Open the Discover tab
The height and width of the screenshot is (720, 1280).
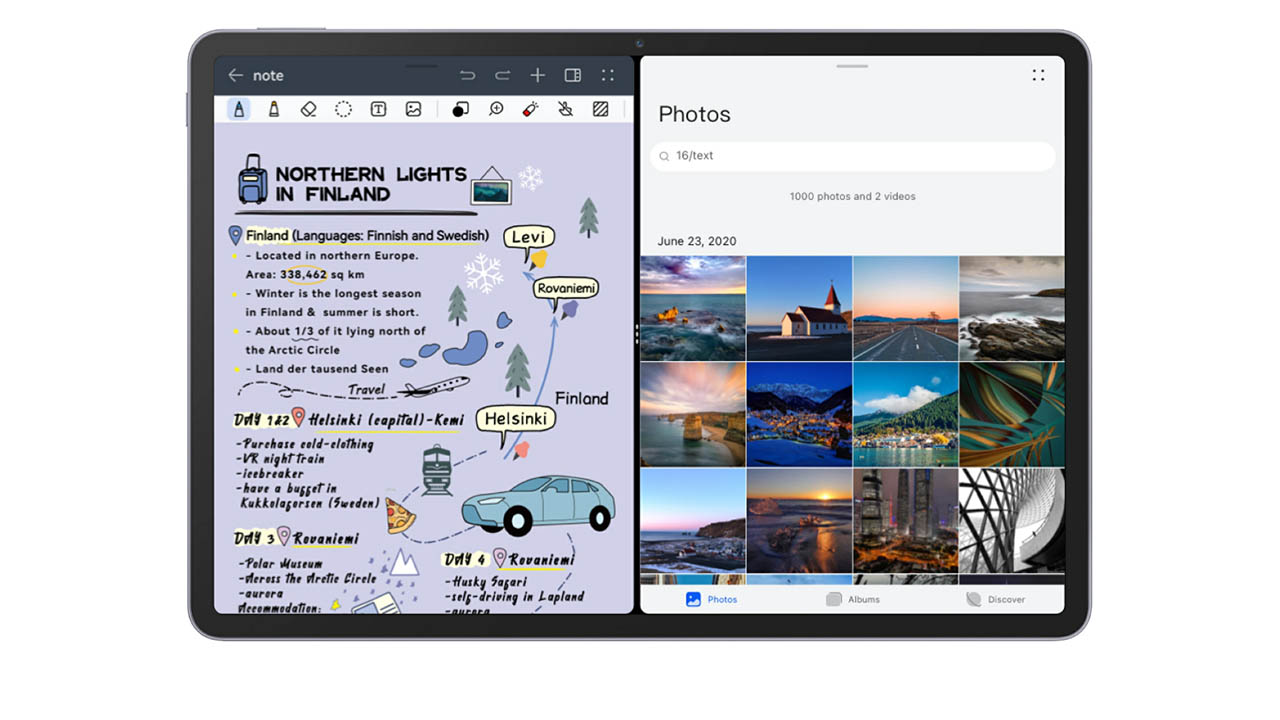[995, 599]
